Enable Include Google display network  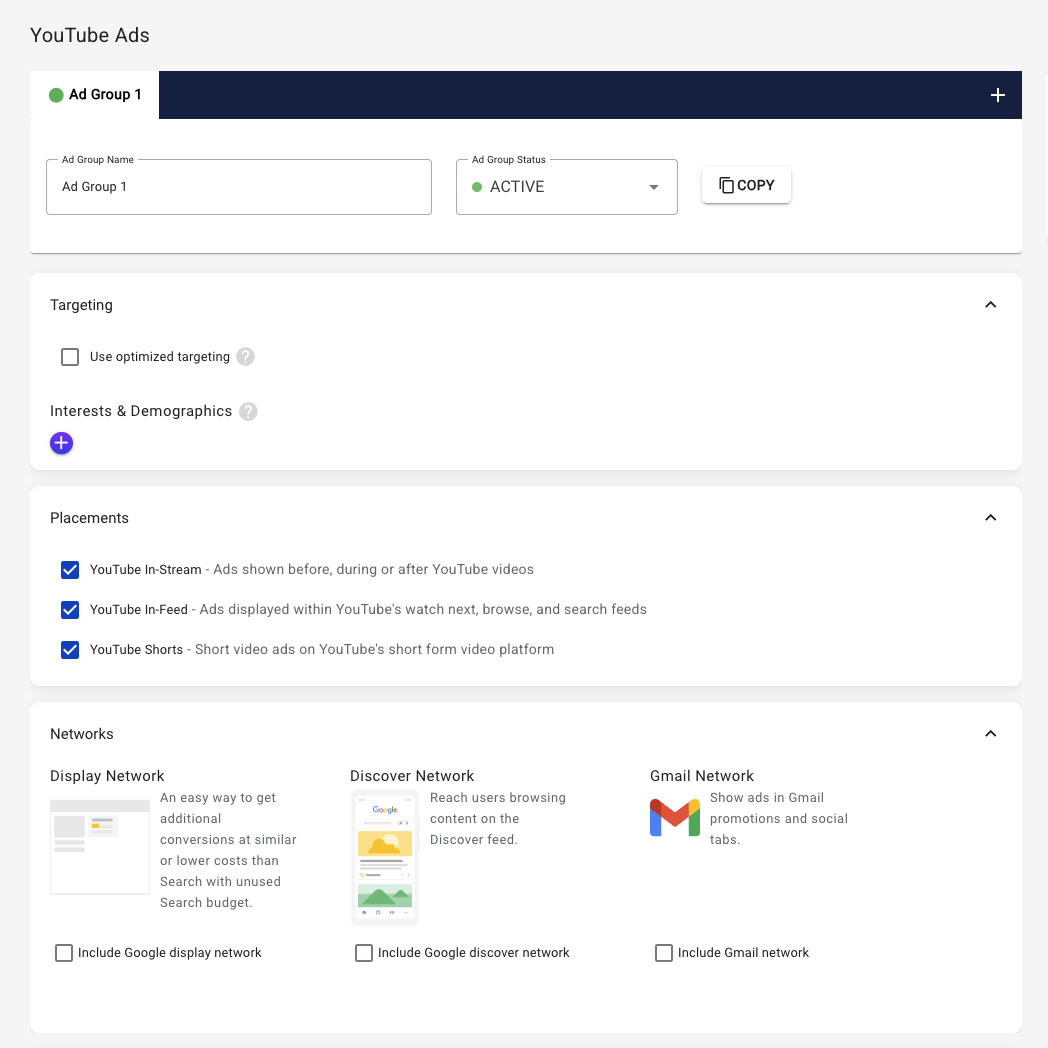(64, 953)
